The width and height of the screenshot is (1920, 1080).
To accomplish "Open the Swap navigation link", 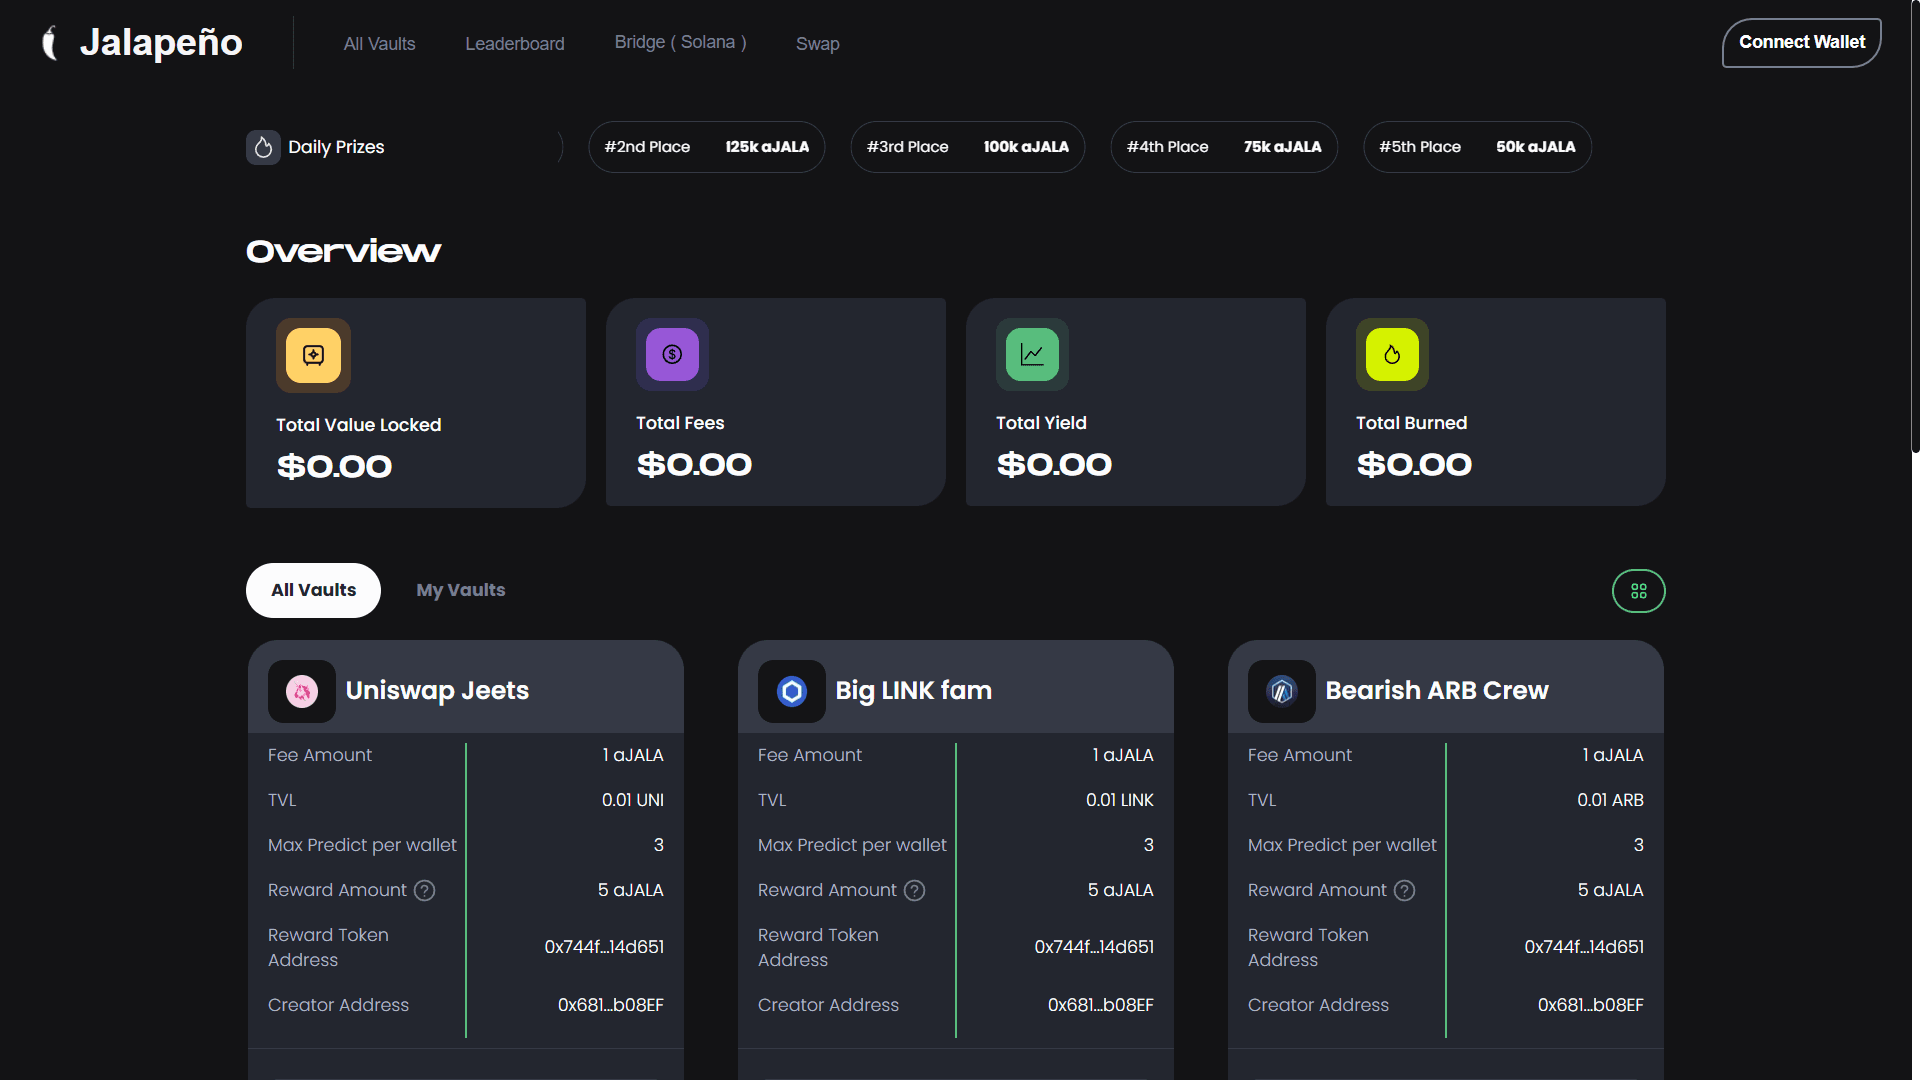I will tap(818, 44).
